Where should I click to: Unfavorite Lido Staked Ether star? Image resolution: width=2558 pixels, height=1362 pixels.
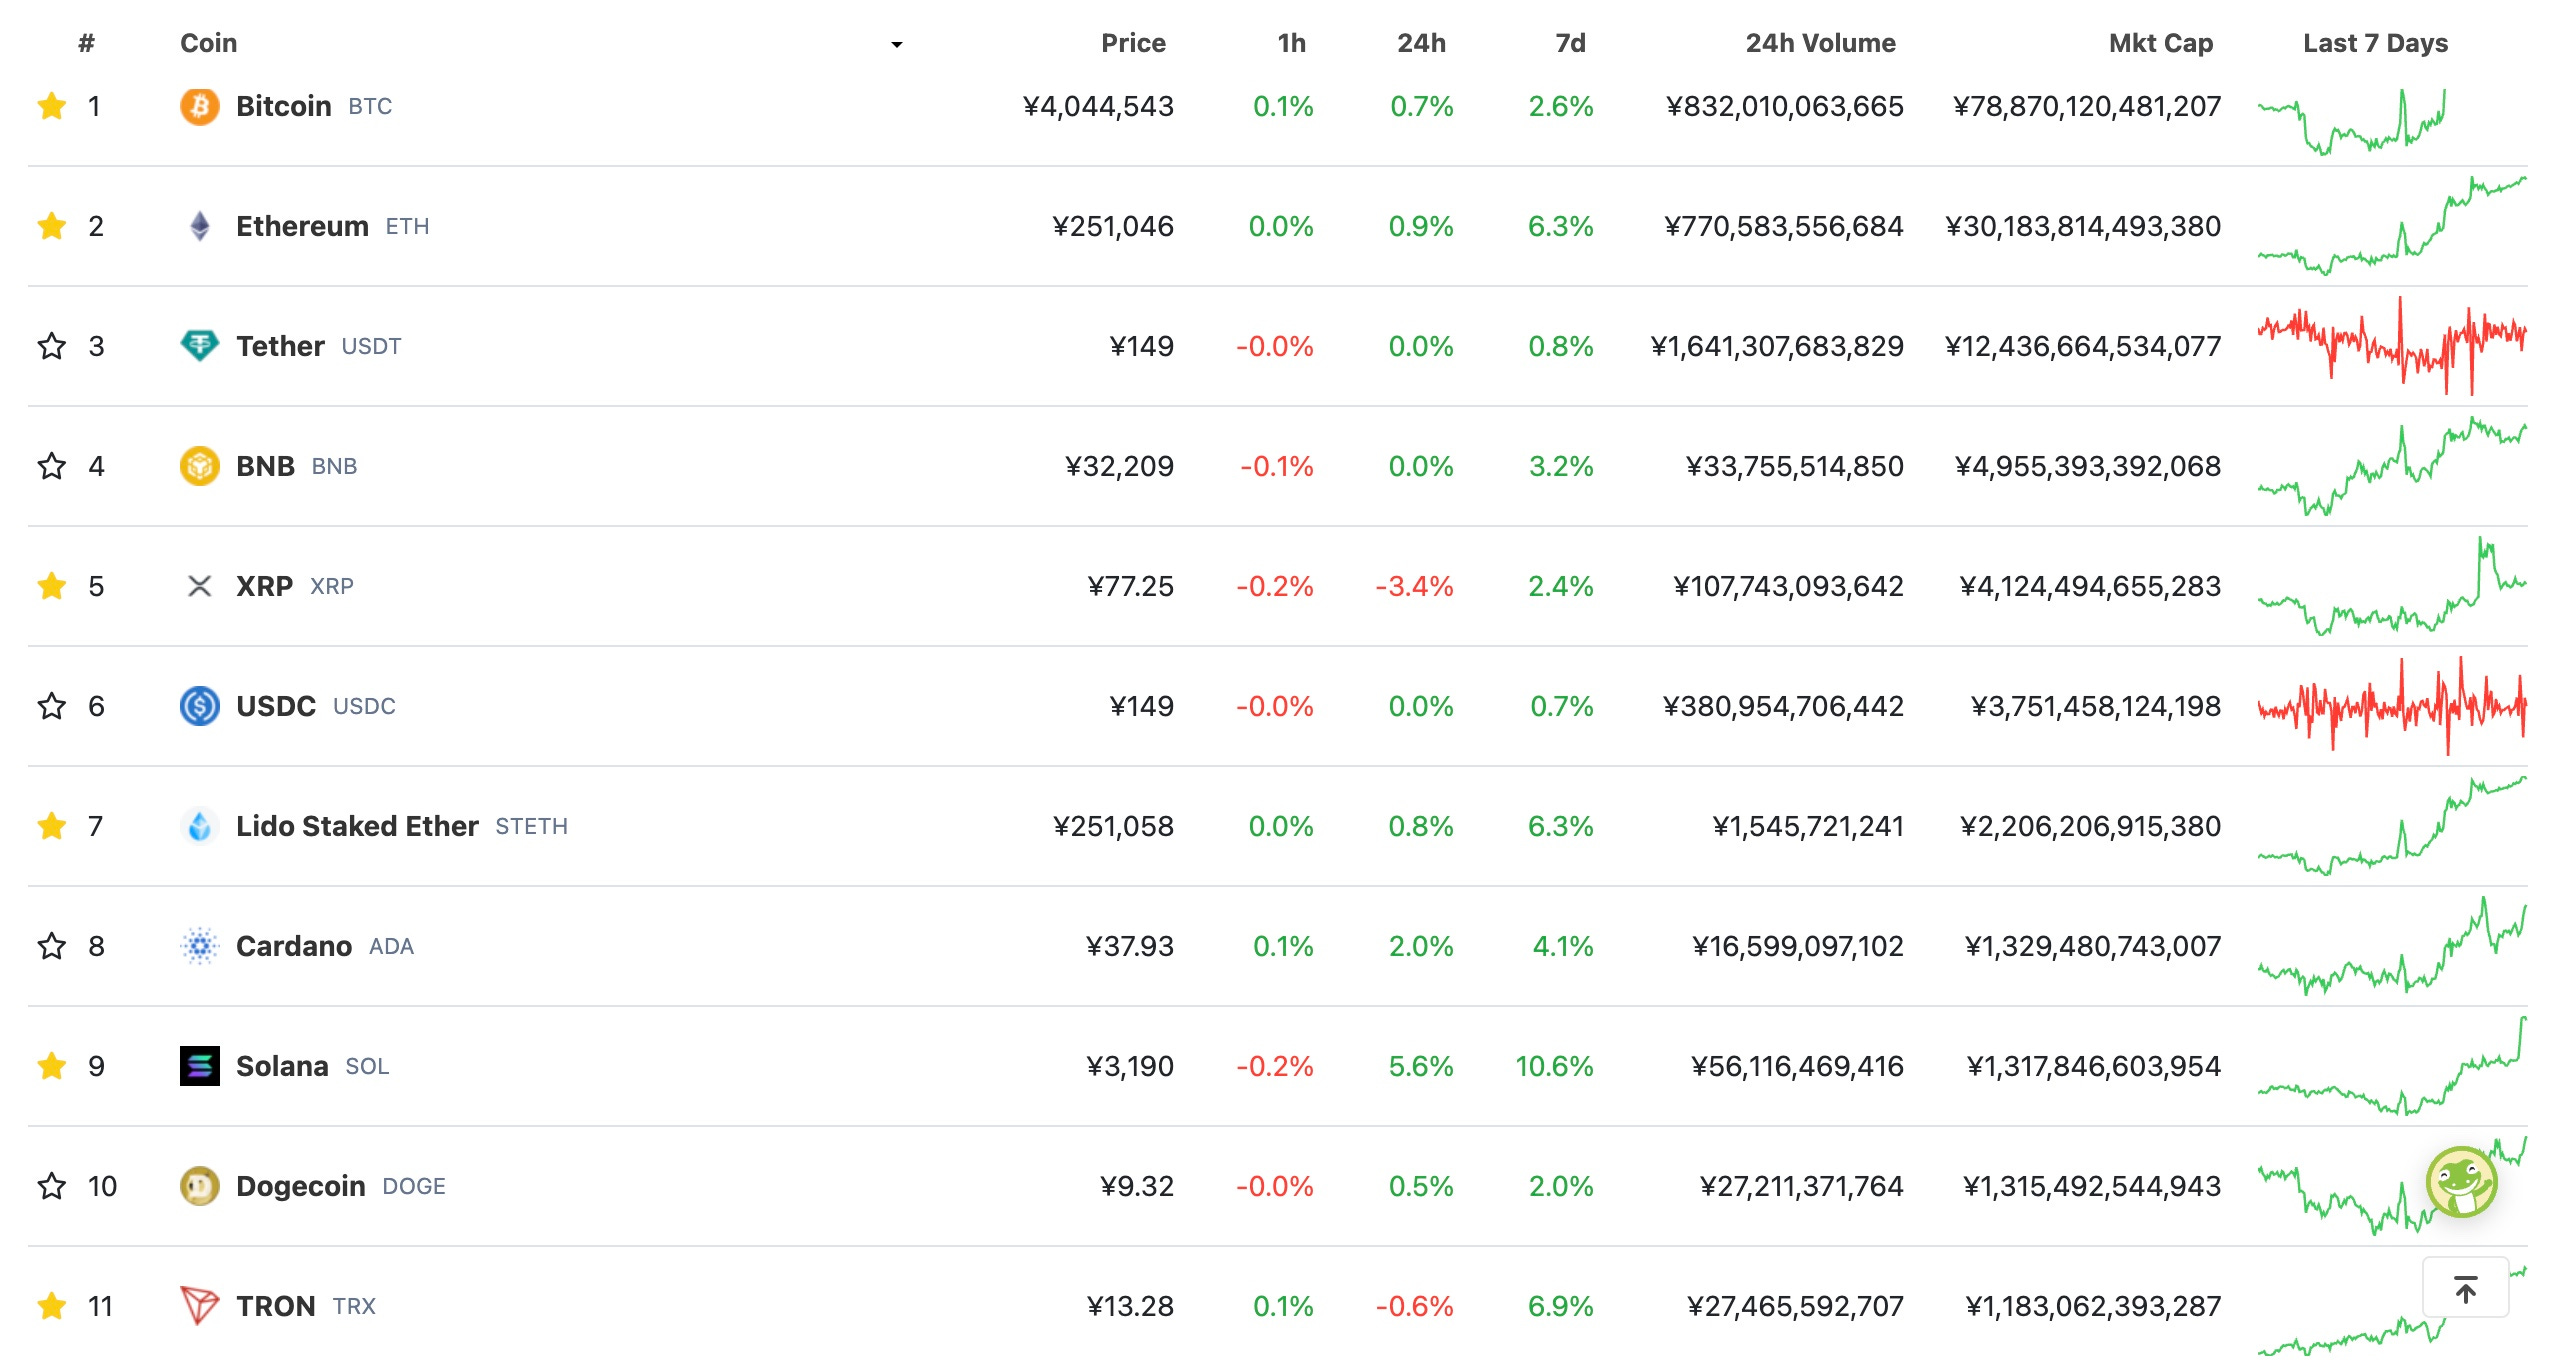[x=52, y=826]
